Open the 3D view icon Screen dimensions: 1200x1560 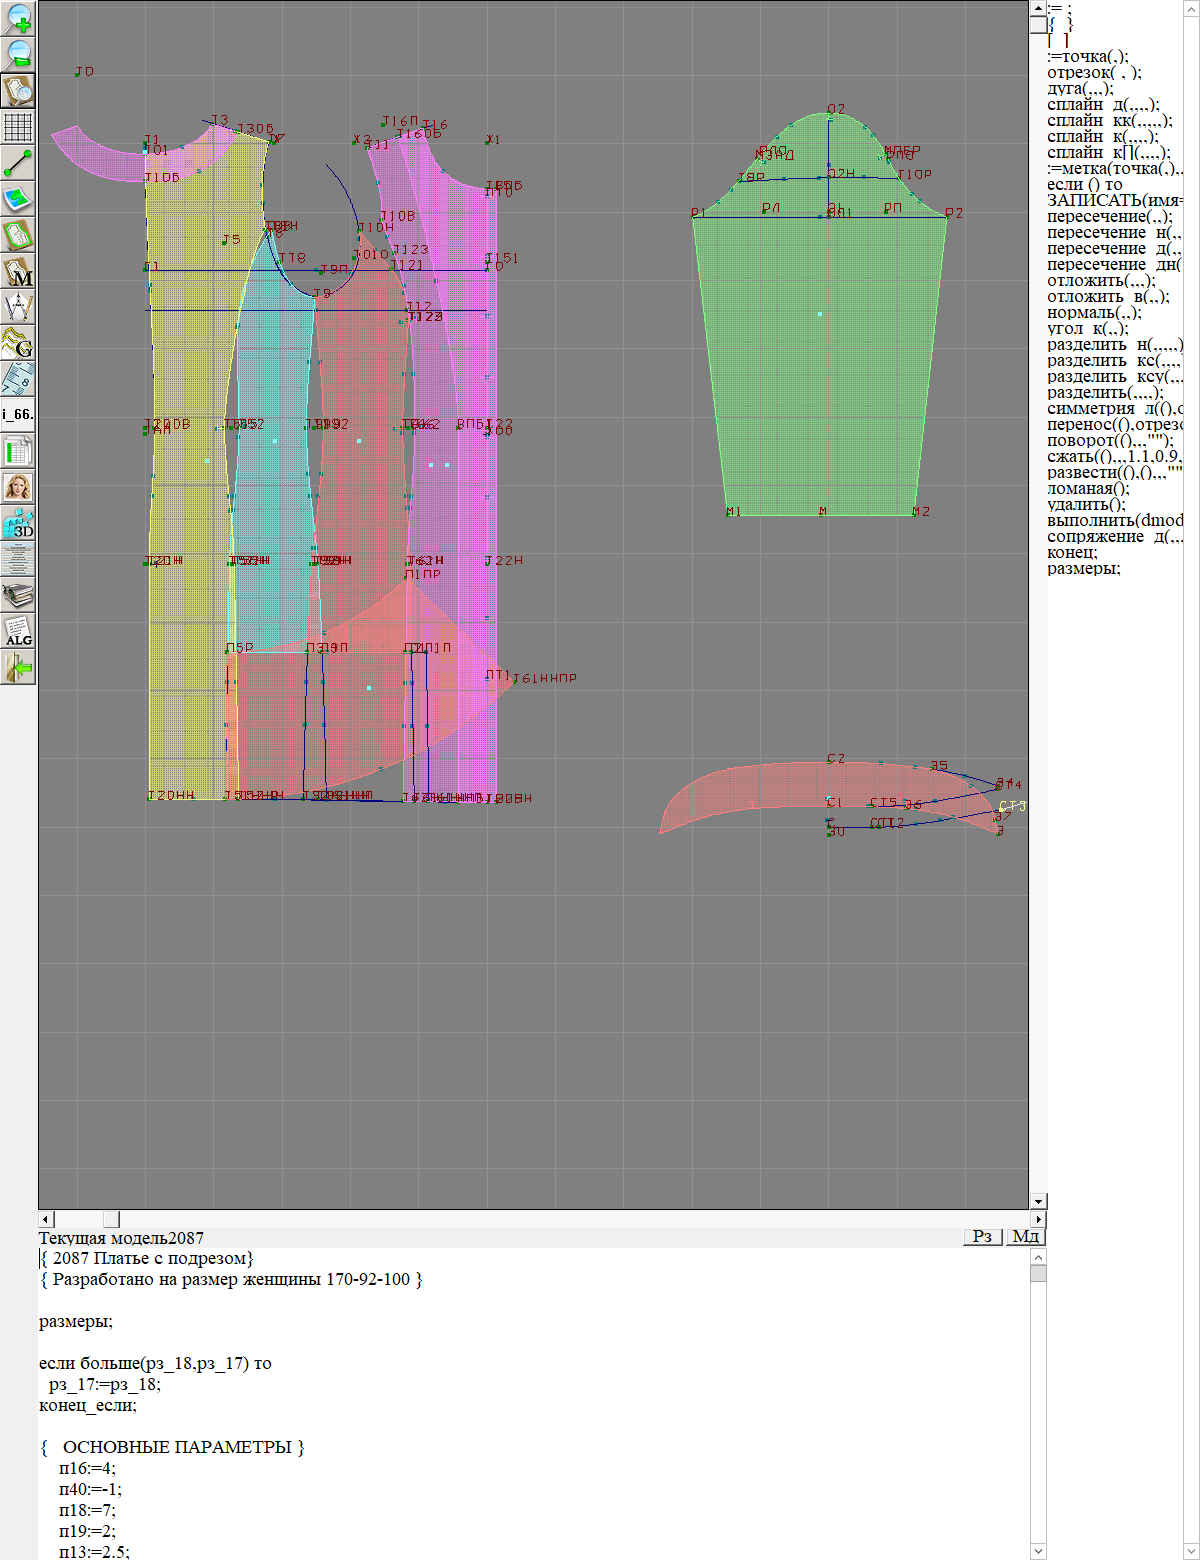coord(18,523)
